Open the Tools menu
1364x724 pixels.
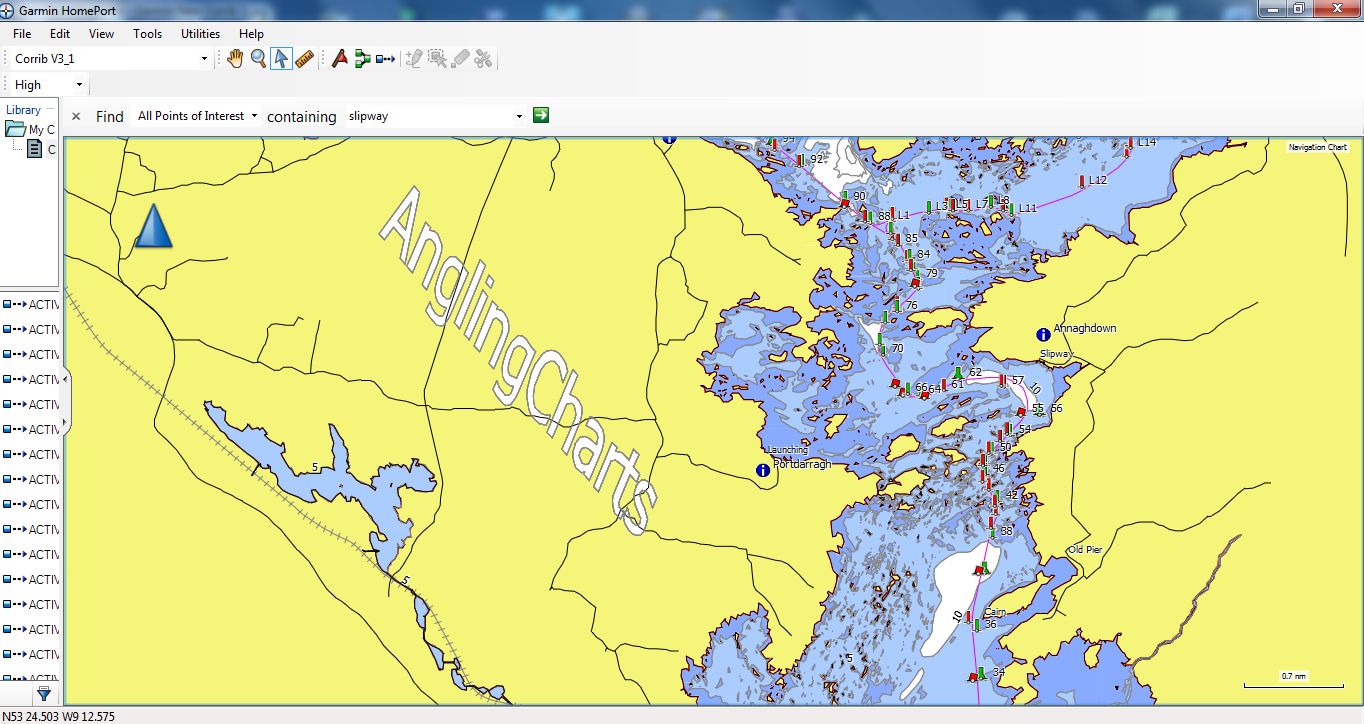click(x=147, y=34)
